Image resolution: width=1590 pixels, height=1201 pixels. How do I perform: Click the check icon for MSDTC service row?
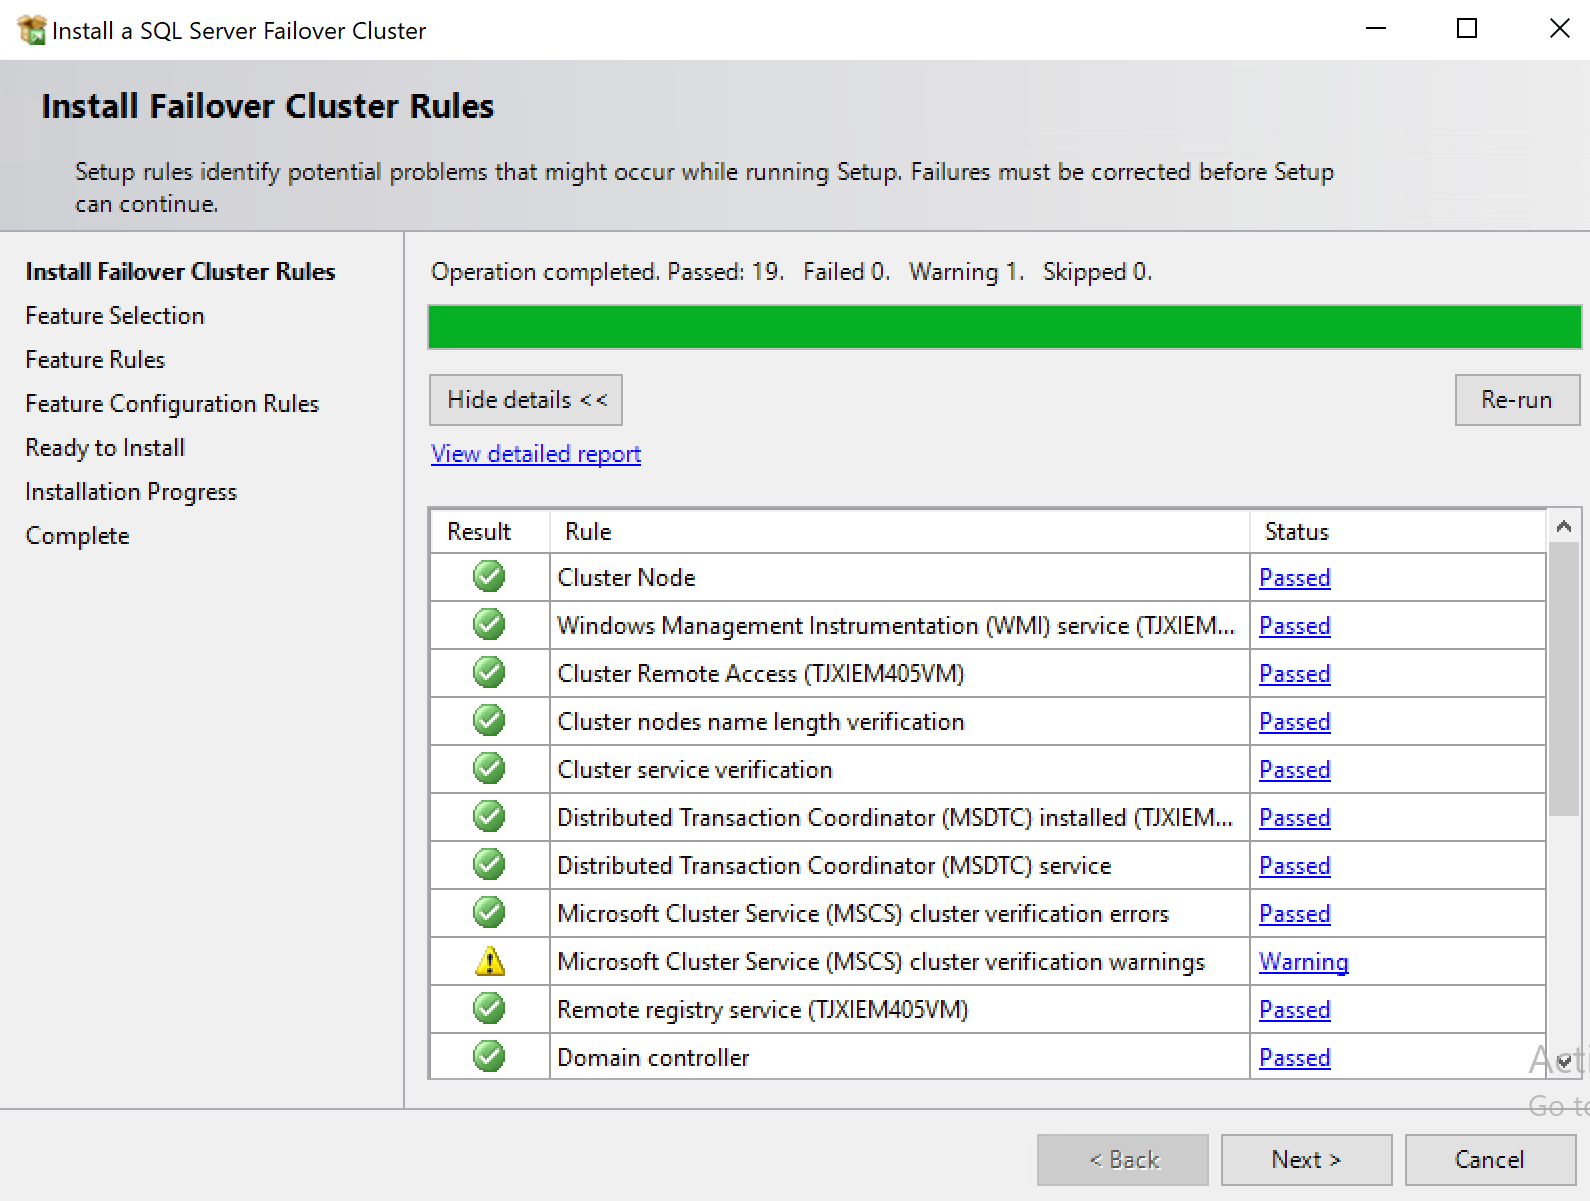tap(489, 865)
